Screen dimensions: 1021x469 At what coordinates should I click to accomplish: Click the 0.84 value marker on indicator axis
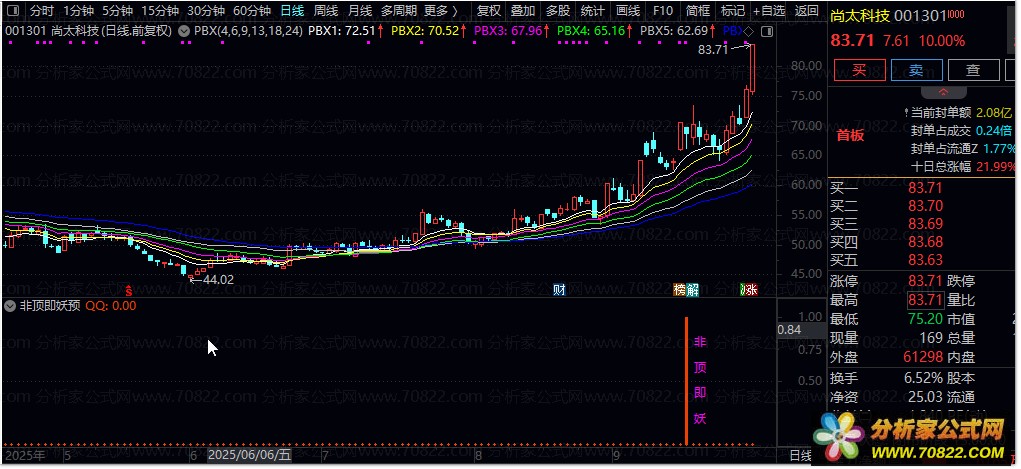click(x=789, y=330)
